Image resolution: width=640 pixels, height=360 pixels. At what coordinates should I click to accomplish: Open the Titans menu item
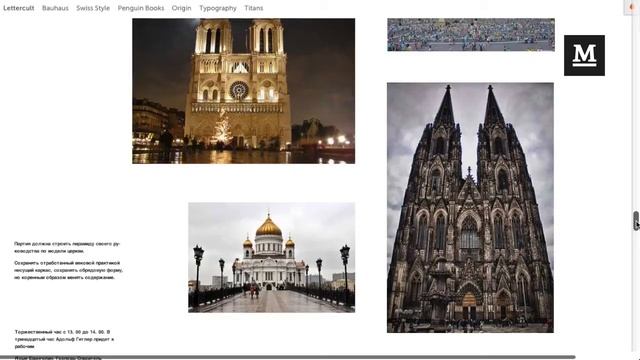click(x=253, y=8)
